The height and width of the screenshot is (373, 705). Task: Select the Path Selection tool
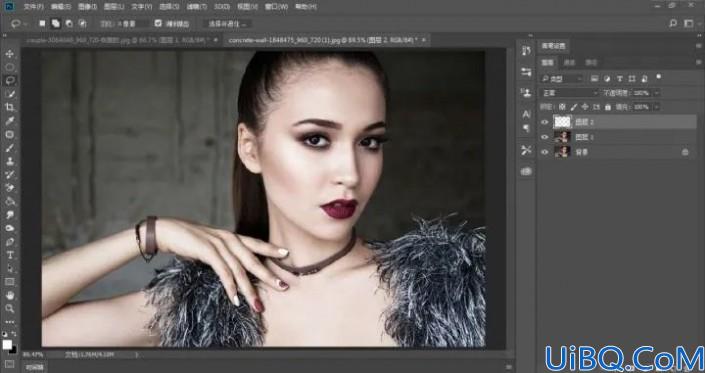(x=9, y=268)
